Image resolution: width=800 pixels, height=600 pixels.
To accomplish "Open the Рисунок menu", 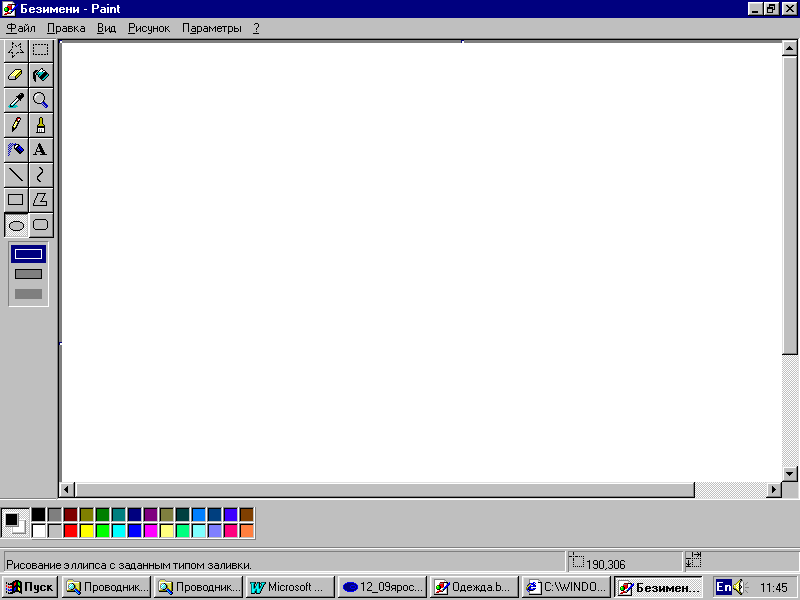I will pyautogui.click(x=149, y=29).
